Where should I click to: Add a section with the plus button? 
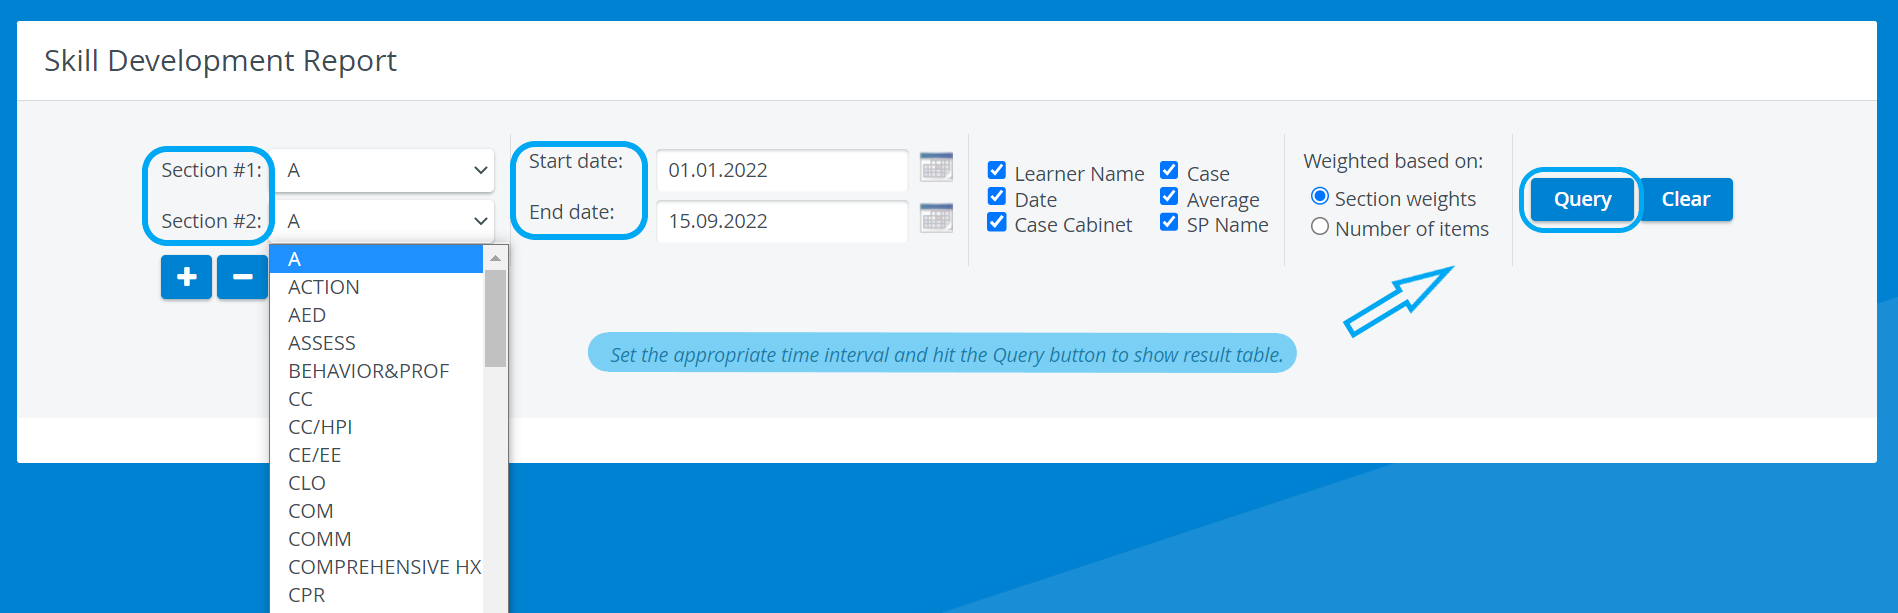[186, 277]
